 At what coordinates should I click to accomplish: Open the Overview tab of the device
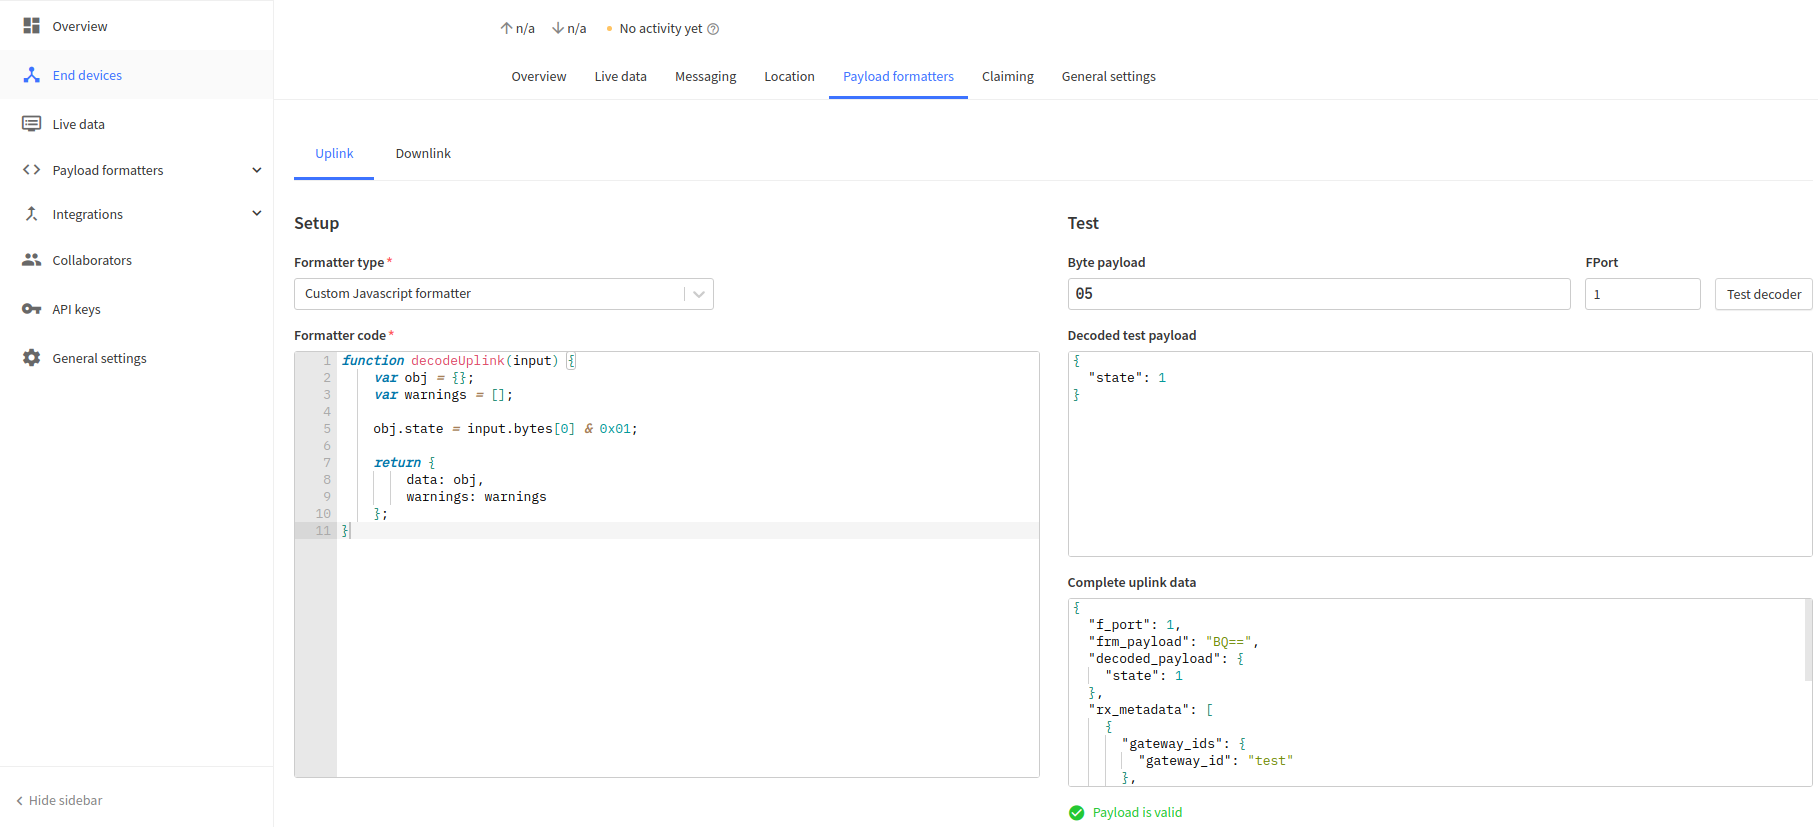click(539, 77)
